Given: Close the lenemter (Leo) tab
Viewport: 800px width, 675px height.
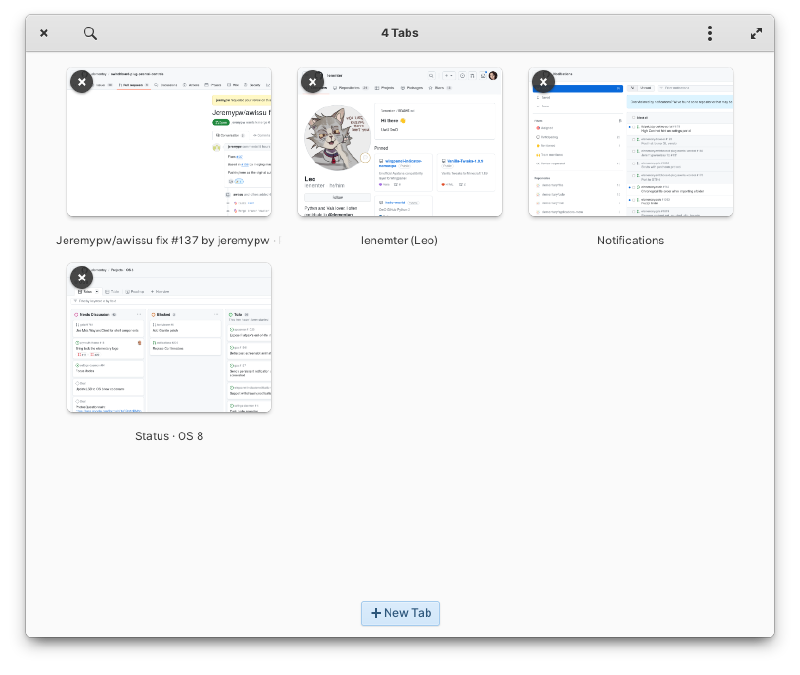Looking at the screenshot, I should [x=313, y=81].
